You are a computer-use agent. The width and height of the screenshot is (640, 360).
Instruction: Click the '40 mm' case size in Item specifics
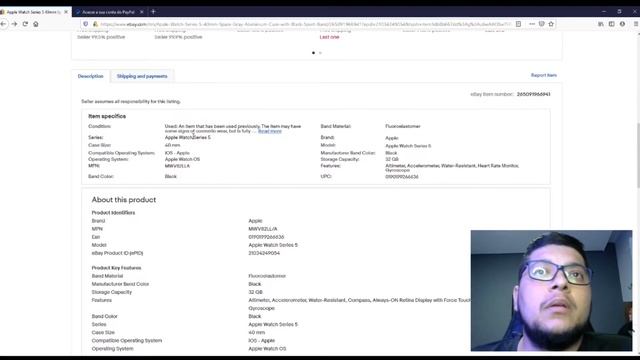click(173, 145)
